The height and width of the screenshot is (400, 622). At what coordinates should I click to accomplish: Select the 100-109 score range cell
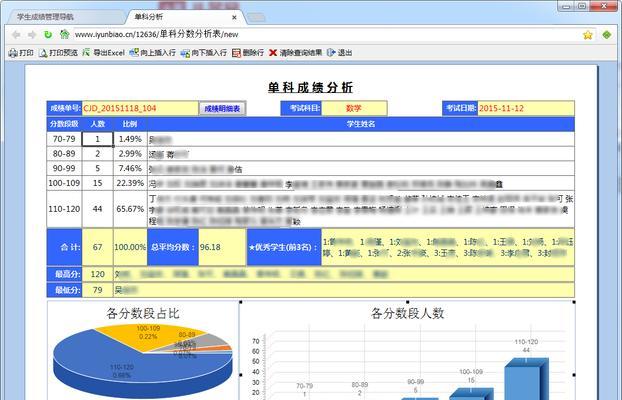[x=64, y=183]
